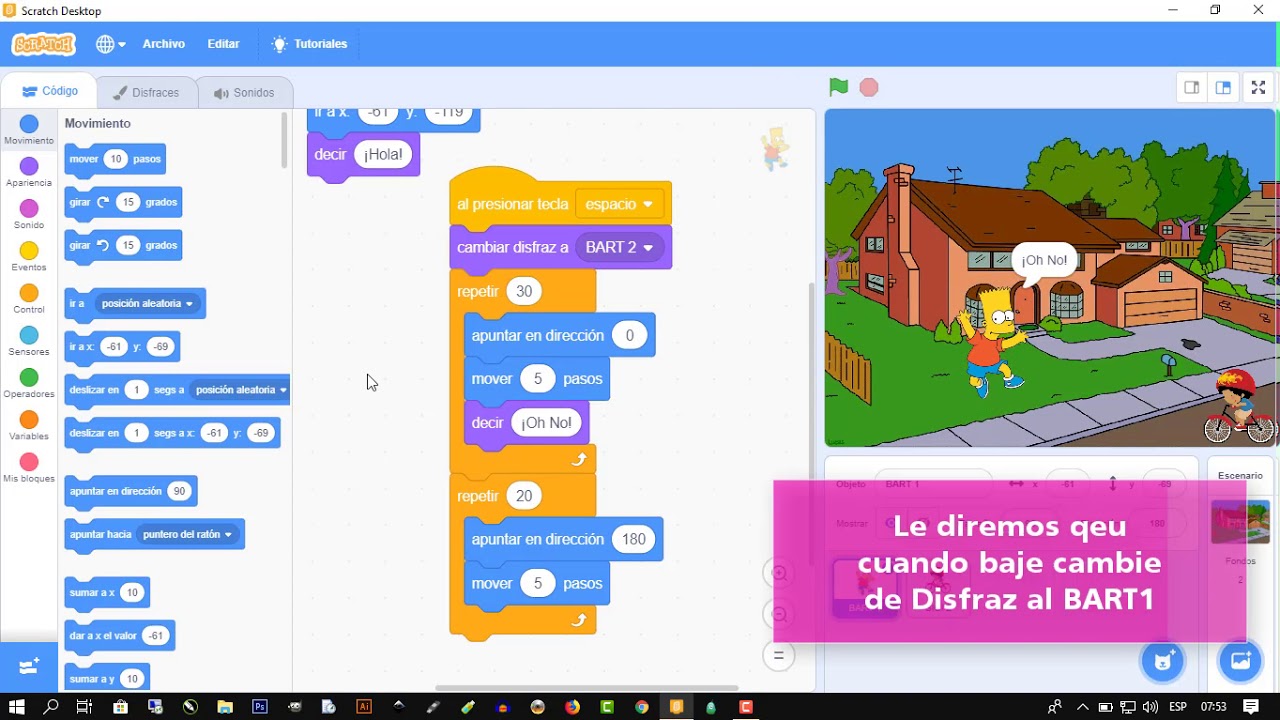
Task: Click the sumar a y 10 block
Action: (x=107, y=678)
